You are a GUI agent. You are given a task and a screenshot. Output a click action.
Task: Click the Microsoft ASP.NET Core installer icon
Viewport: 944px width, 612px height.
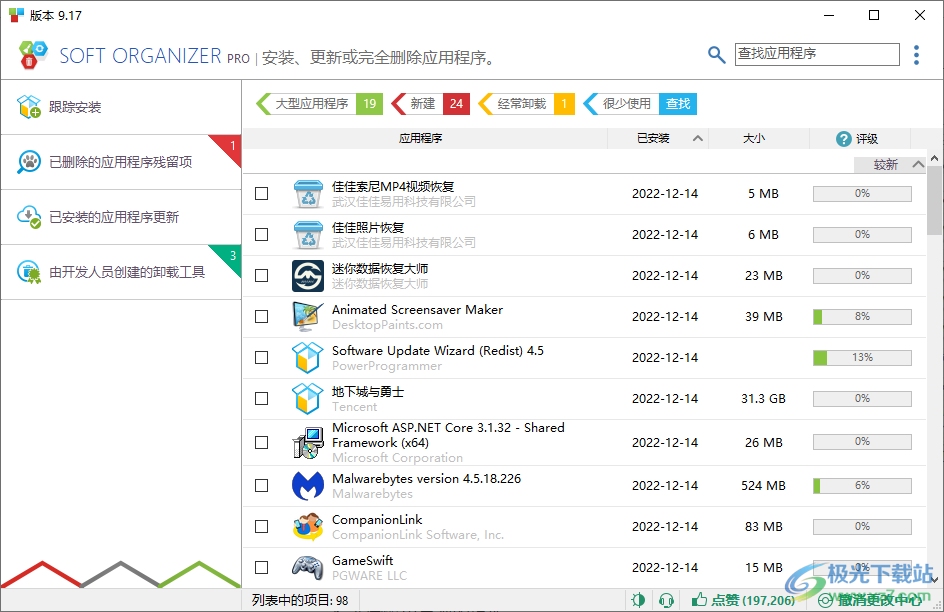pos(308,443)
